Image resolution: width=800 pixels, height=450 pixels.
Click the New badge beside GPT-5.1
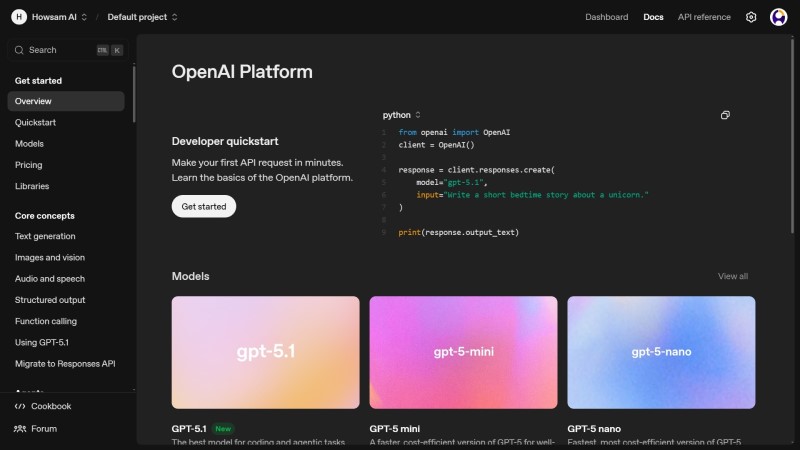[x=223, y=429]
